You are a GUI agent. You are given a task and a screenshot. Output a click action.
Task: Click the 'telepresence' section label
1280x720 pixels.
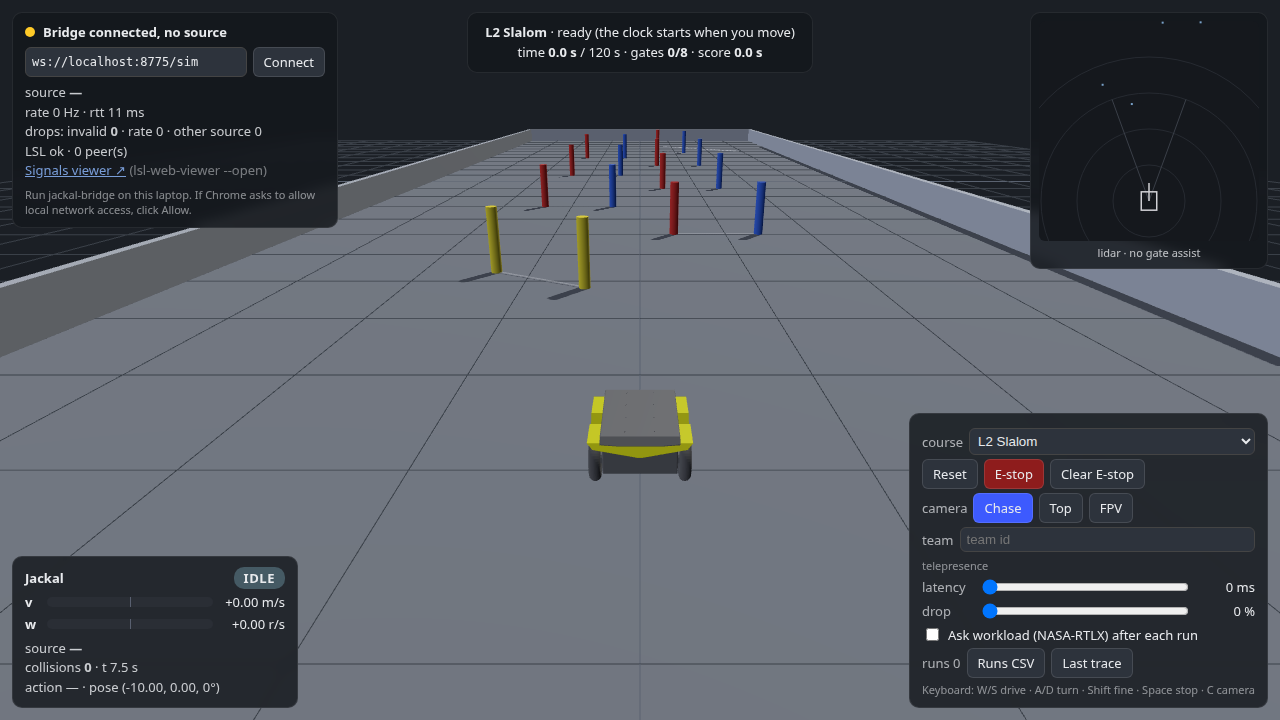tap(955, 566)
